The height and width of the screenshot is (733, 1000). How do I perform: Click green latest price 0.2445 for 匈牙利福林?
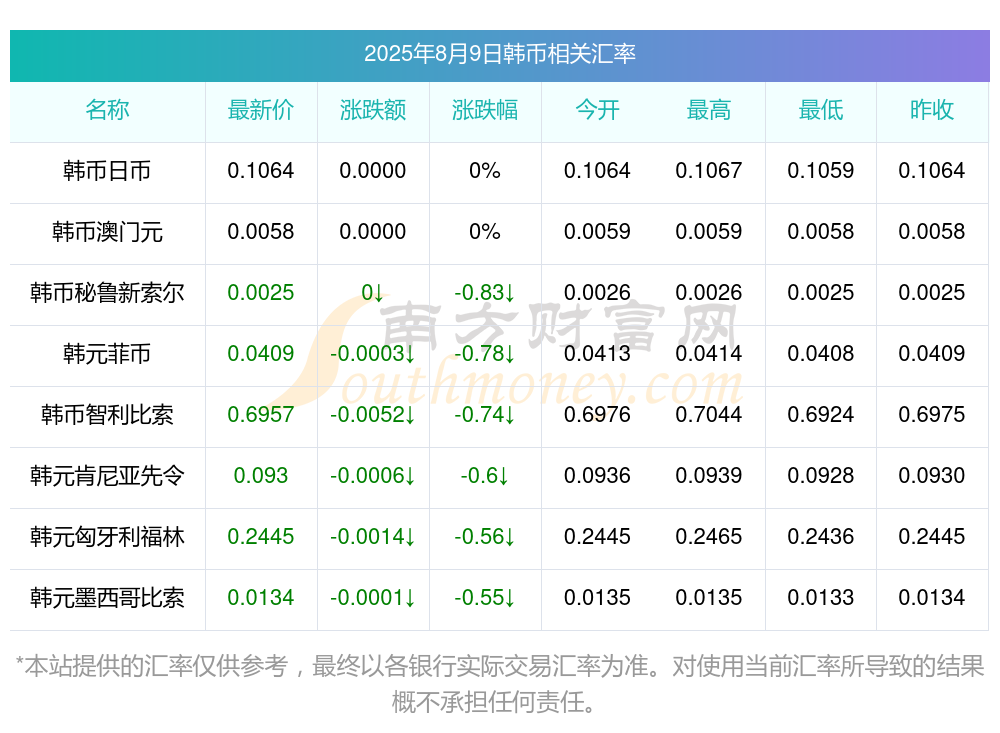coord(261,537)
